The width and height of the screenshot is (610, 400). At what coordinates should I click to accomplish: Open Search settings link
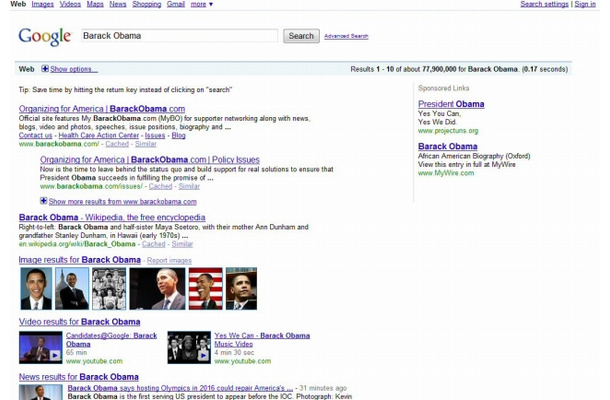544,4
